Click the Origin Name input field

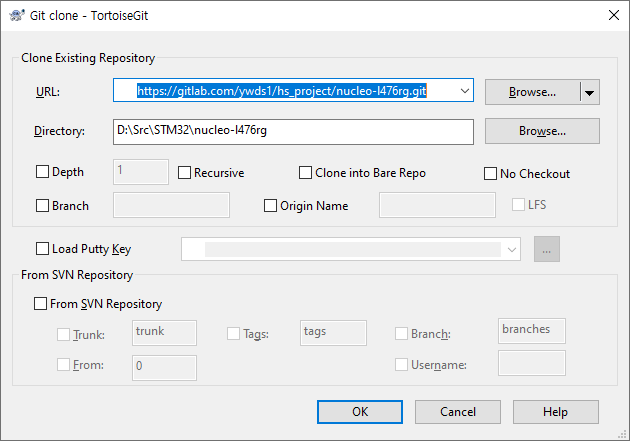(437, 205)
